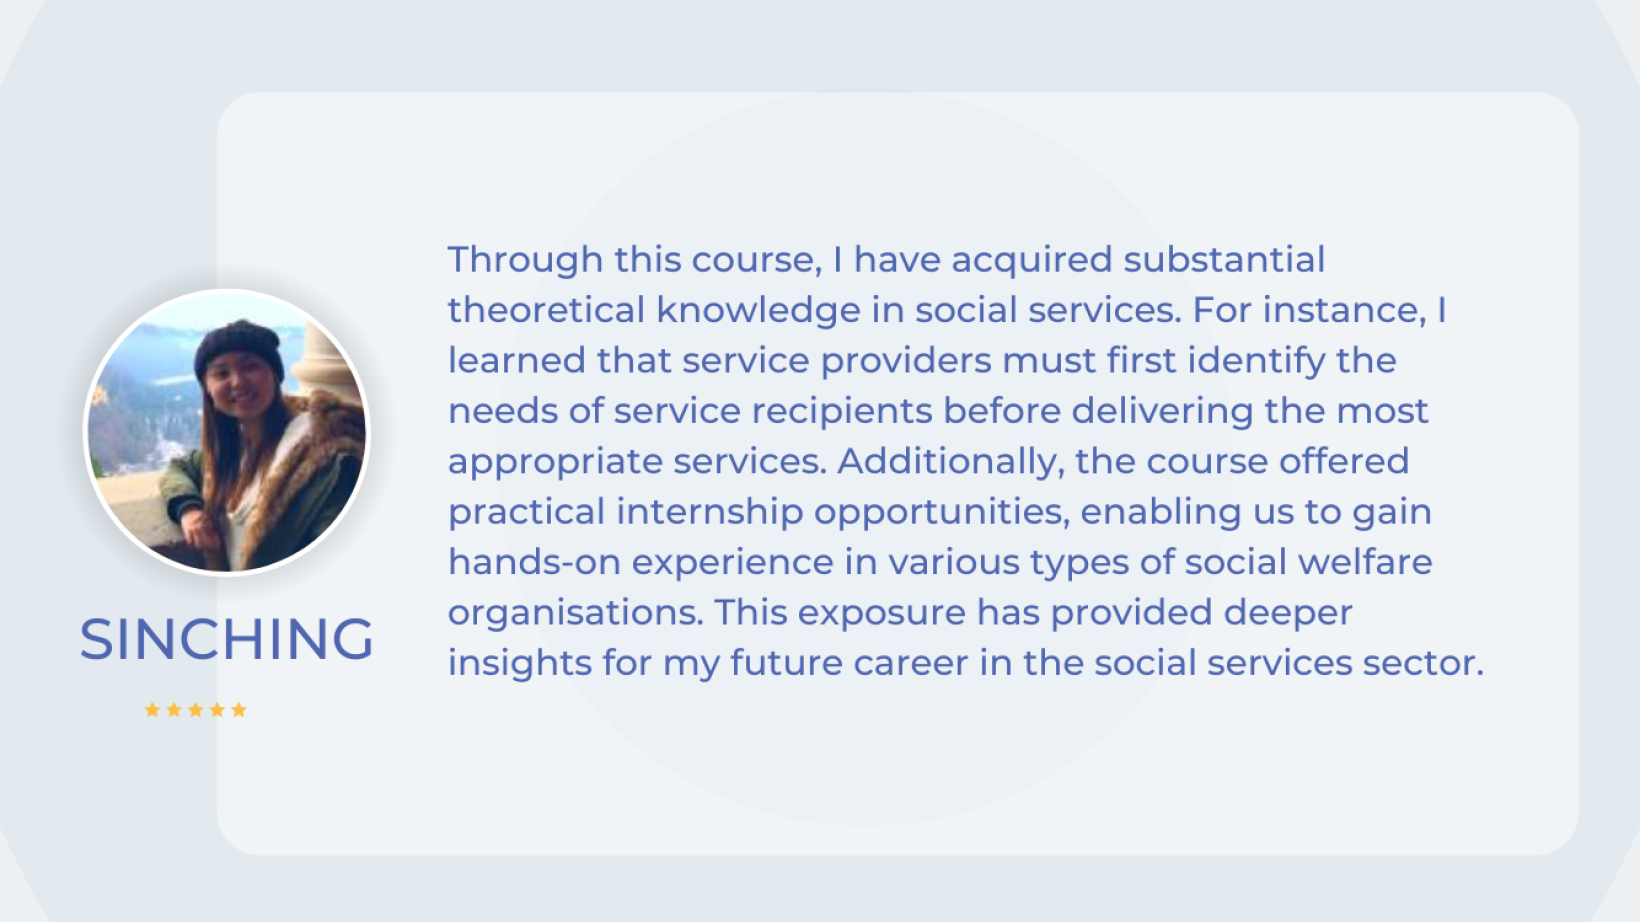The image size is (1640, 922).
Task: Click 'insights for my future career' text
Action: point(708,663)
